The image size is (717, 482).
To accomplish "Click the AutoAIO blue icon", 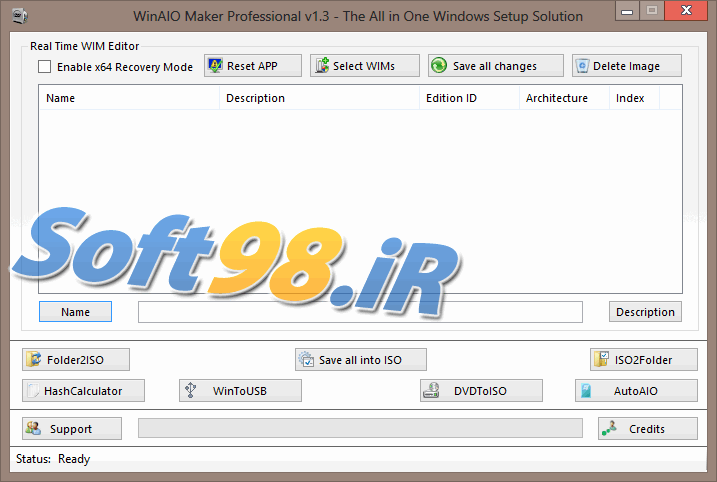I will (x=586, y=391).
